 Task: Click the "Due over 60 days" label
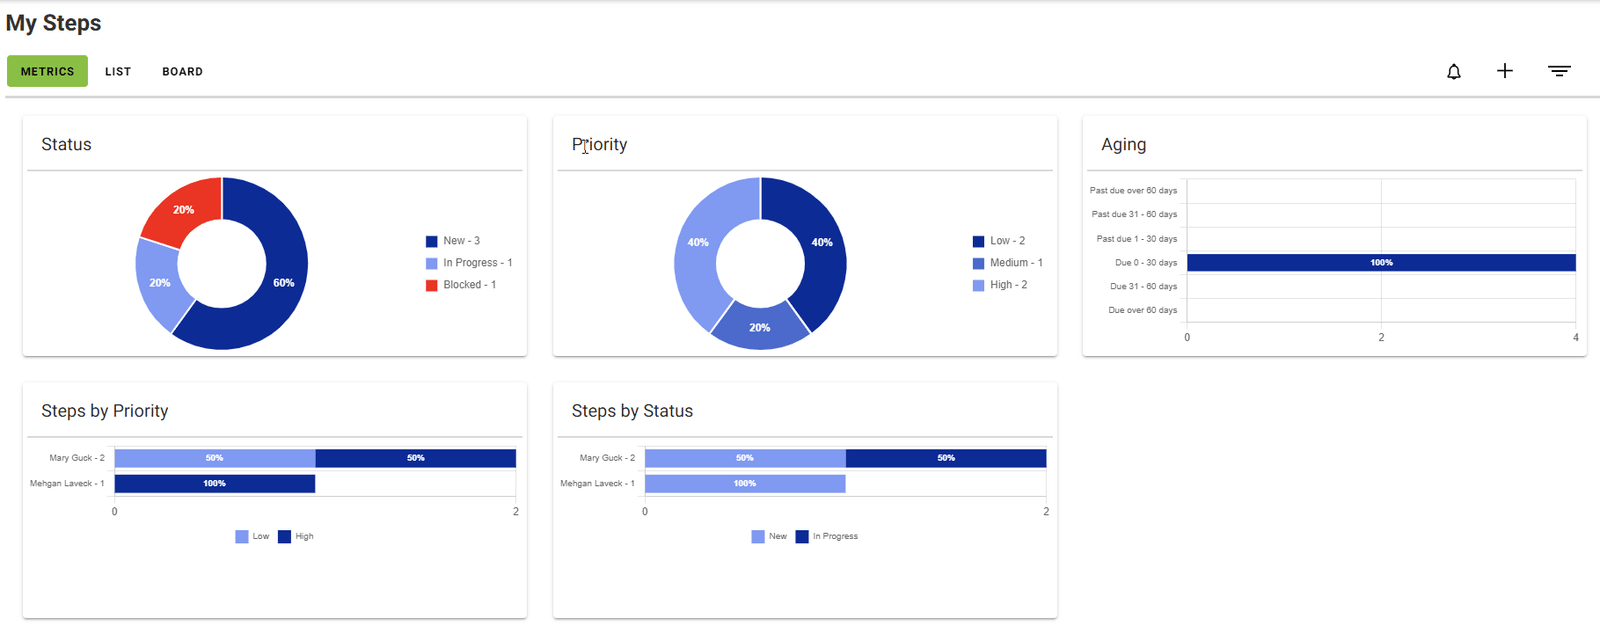[x=1143, y=310]
